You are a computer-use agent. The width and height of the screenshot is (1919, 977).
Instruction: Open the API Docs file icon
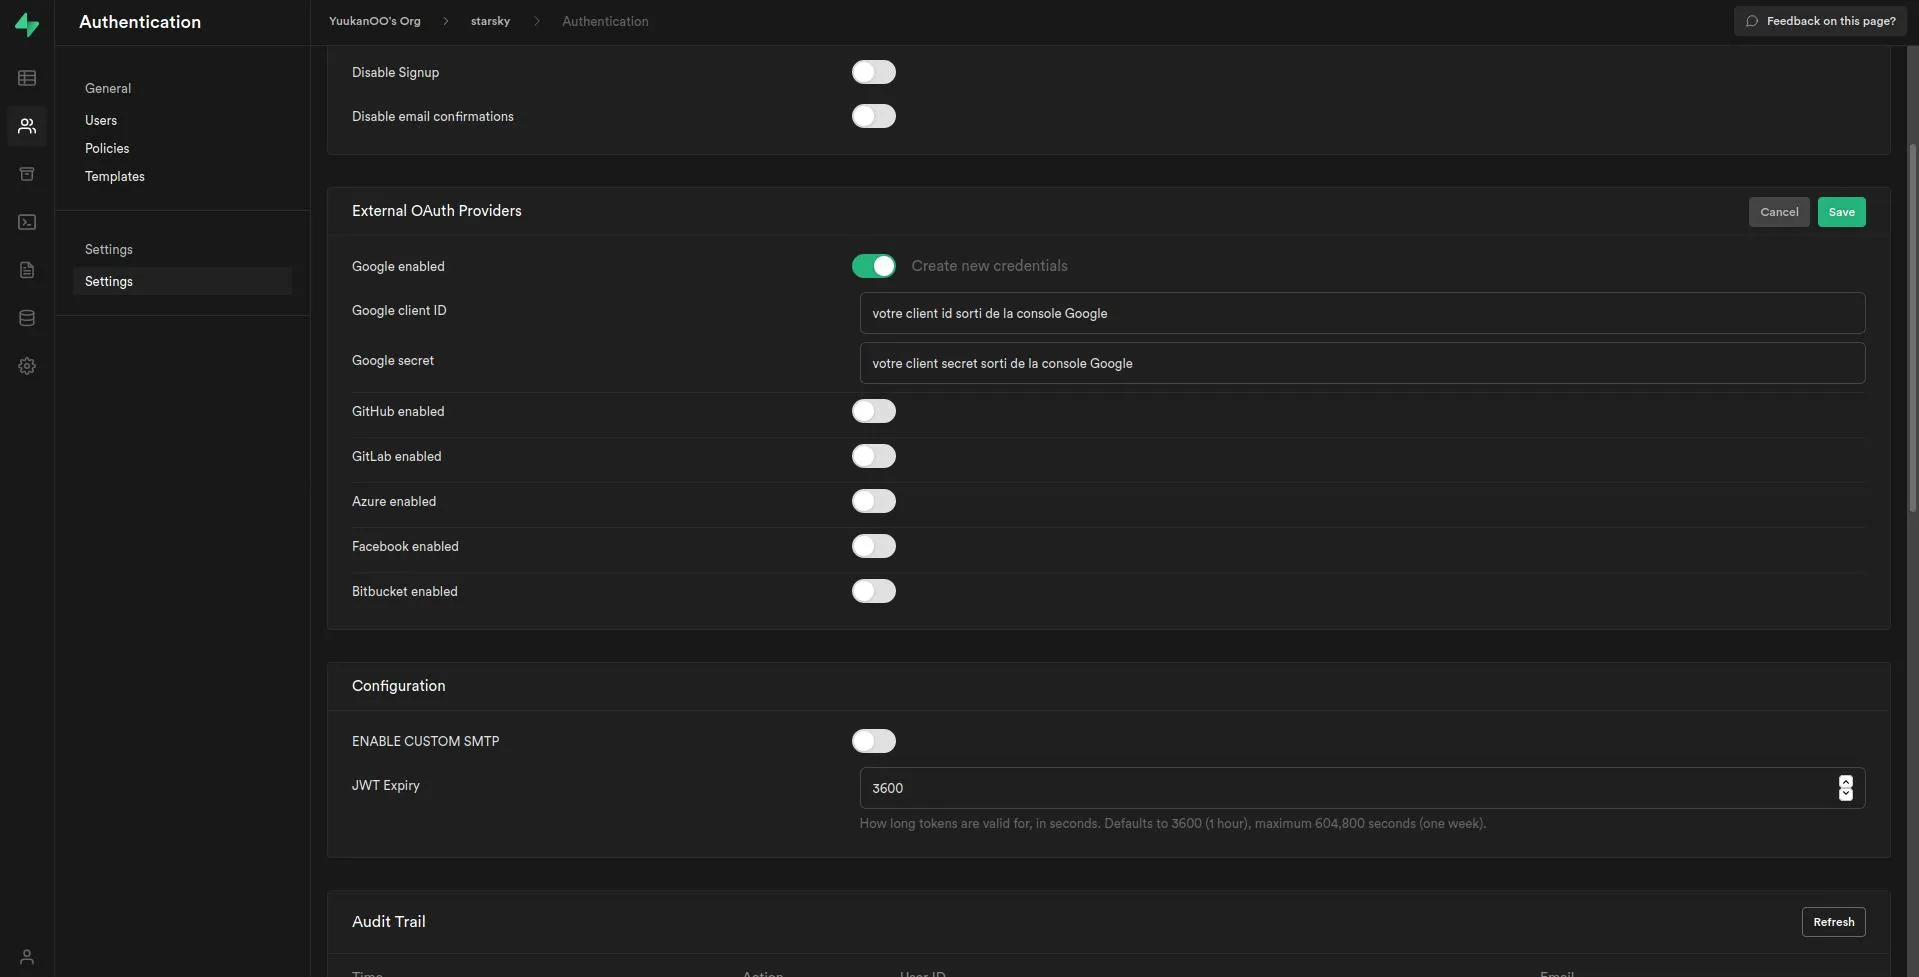[27, 269]
